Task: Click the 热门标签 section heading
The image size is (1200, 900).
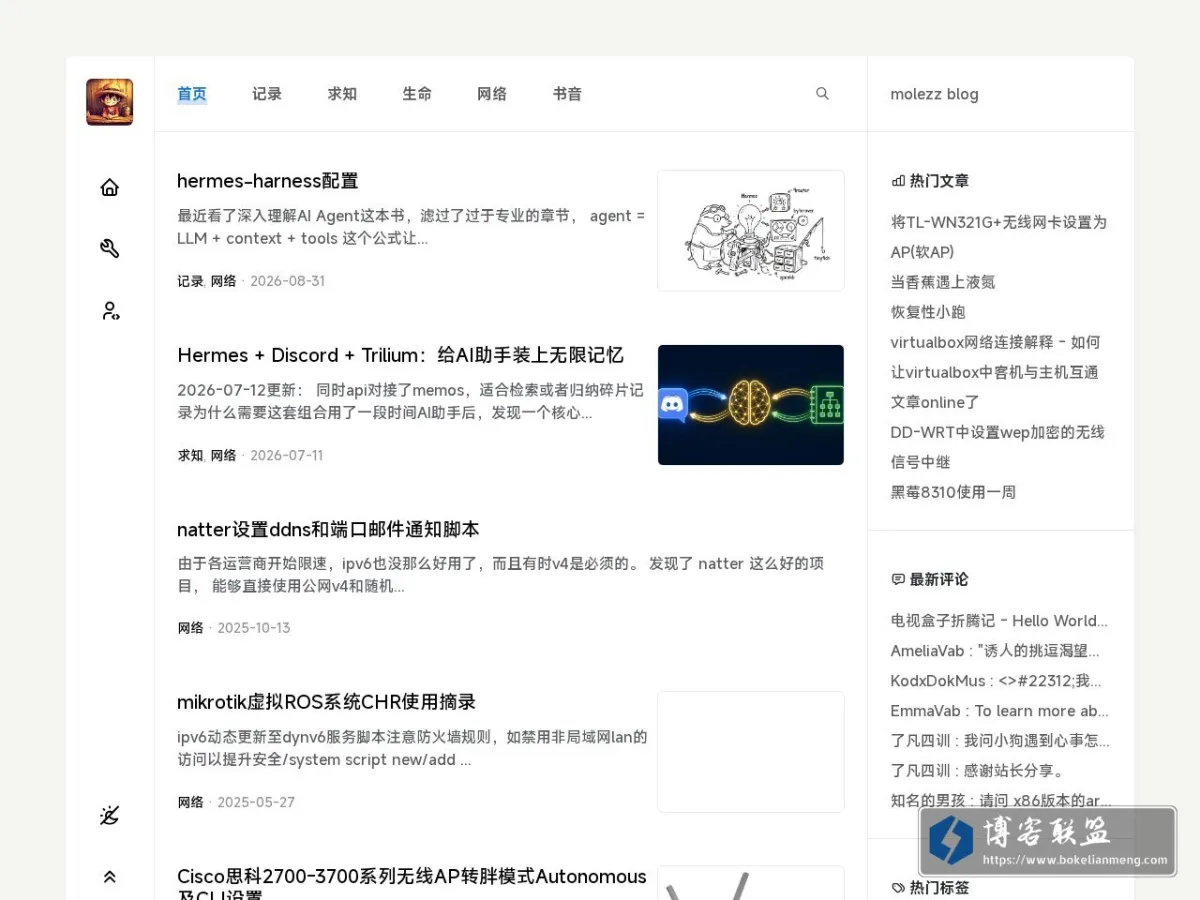Action: click(x=930, y=887)
